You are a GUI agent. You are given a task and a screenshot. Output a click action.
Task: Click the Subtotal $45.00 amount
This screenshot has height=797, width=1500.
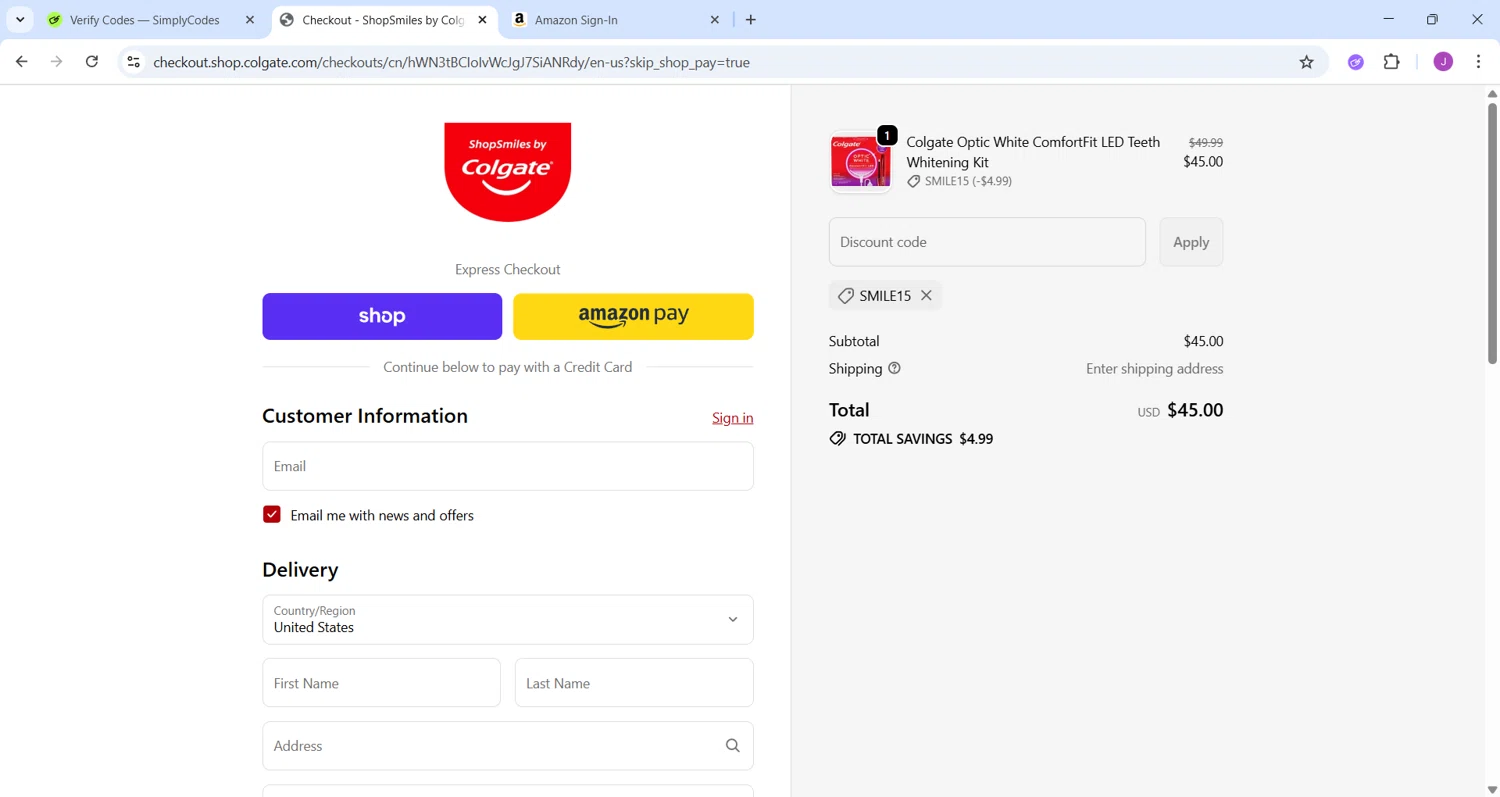pyautogui.click(x=1203, y=341)
